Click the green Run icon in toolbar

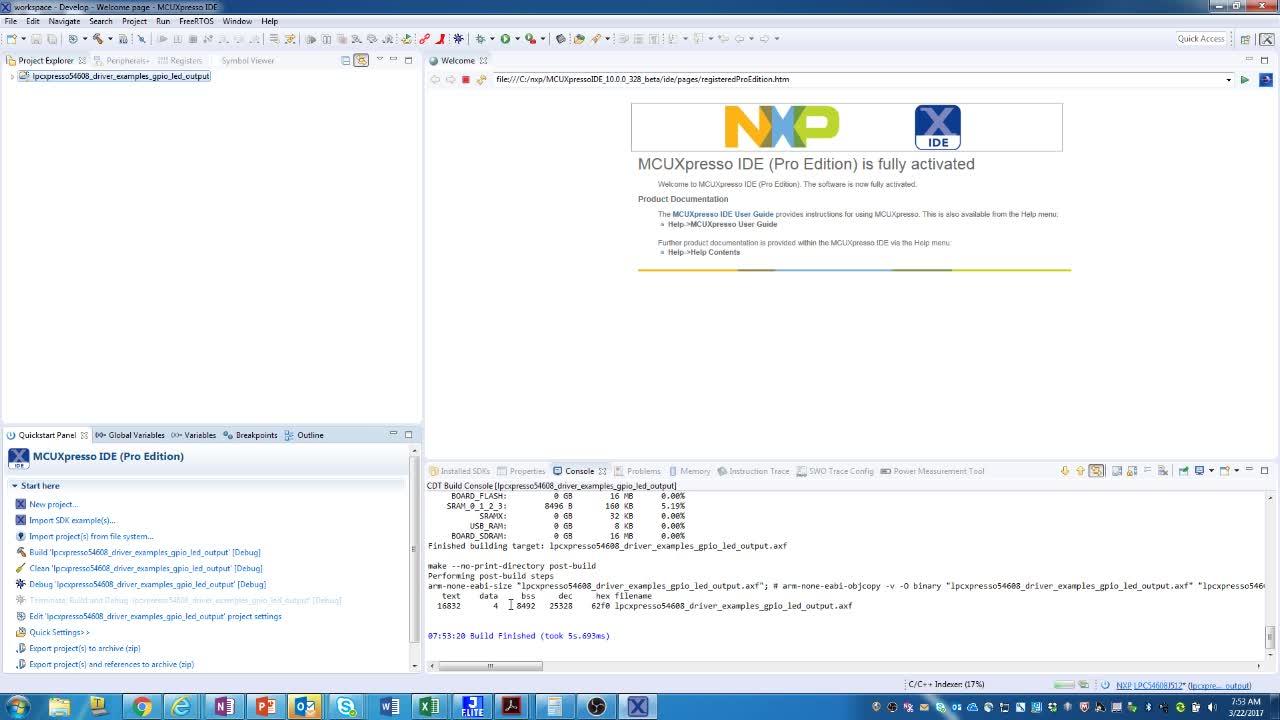(505, 39)
